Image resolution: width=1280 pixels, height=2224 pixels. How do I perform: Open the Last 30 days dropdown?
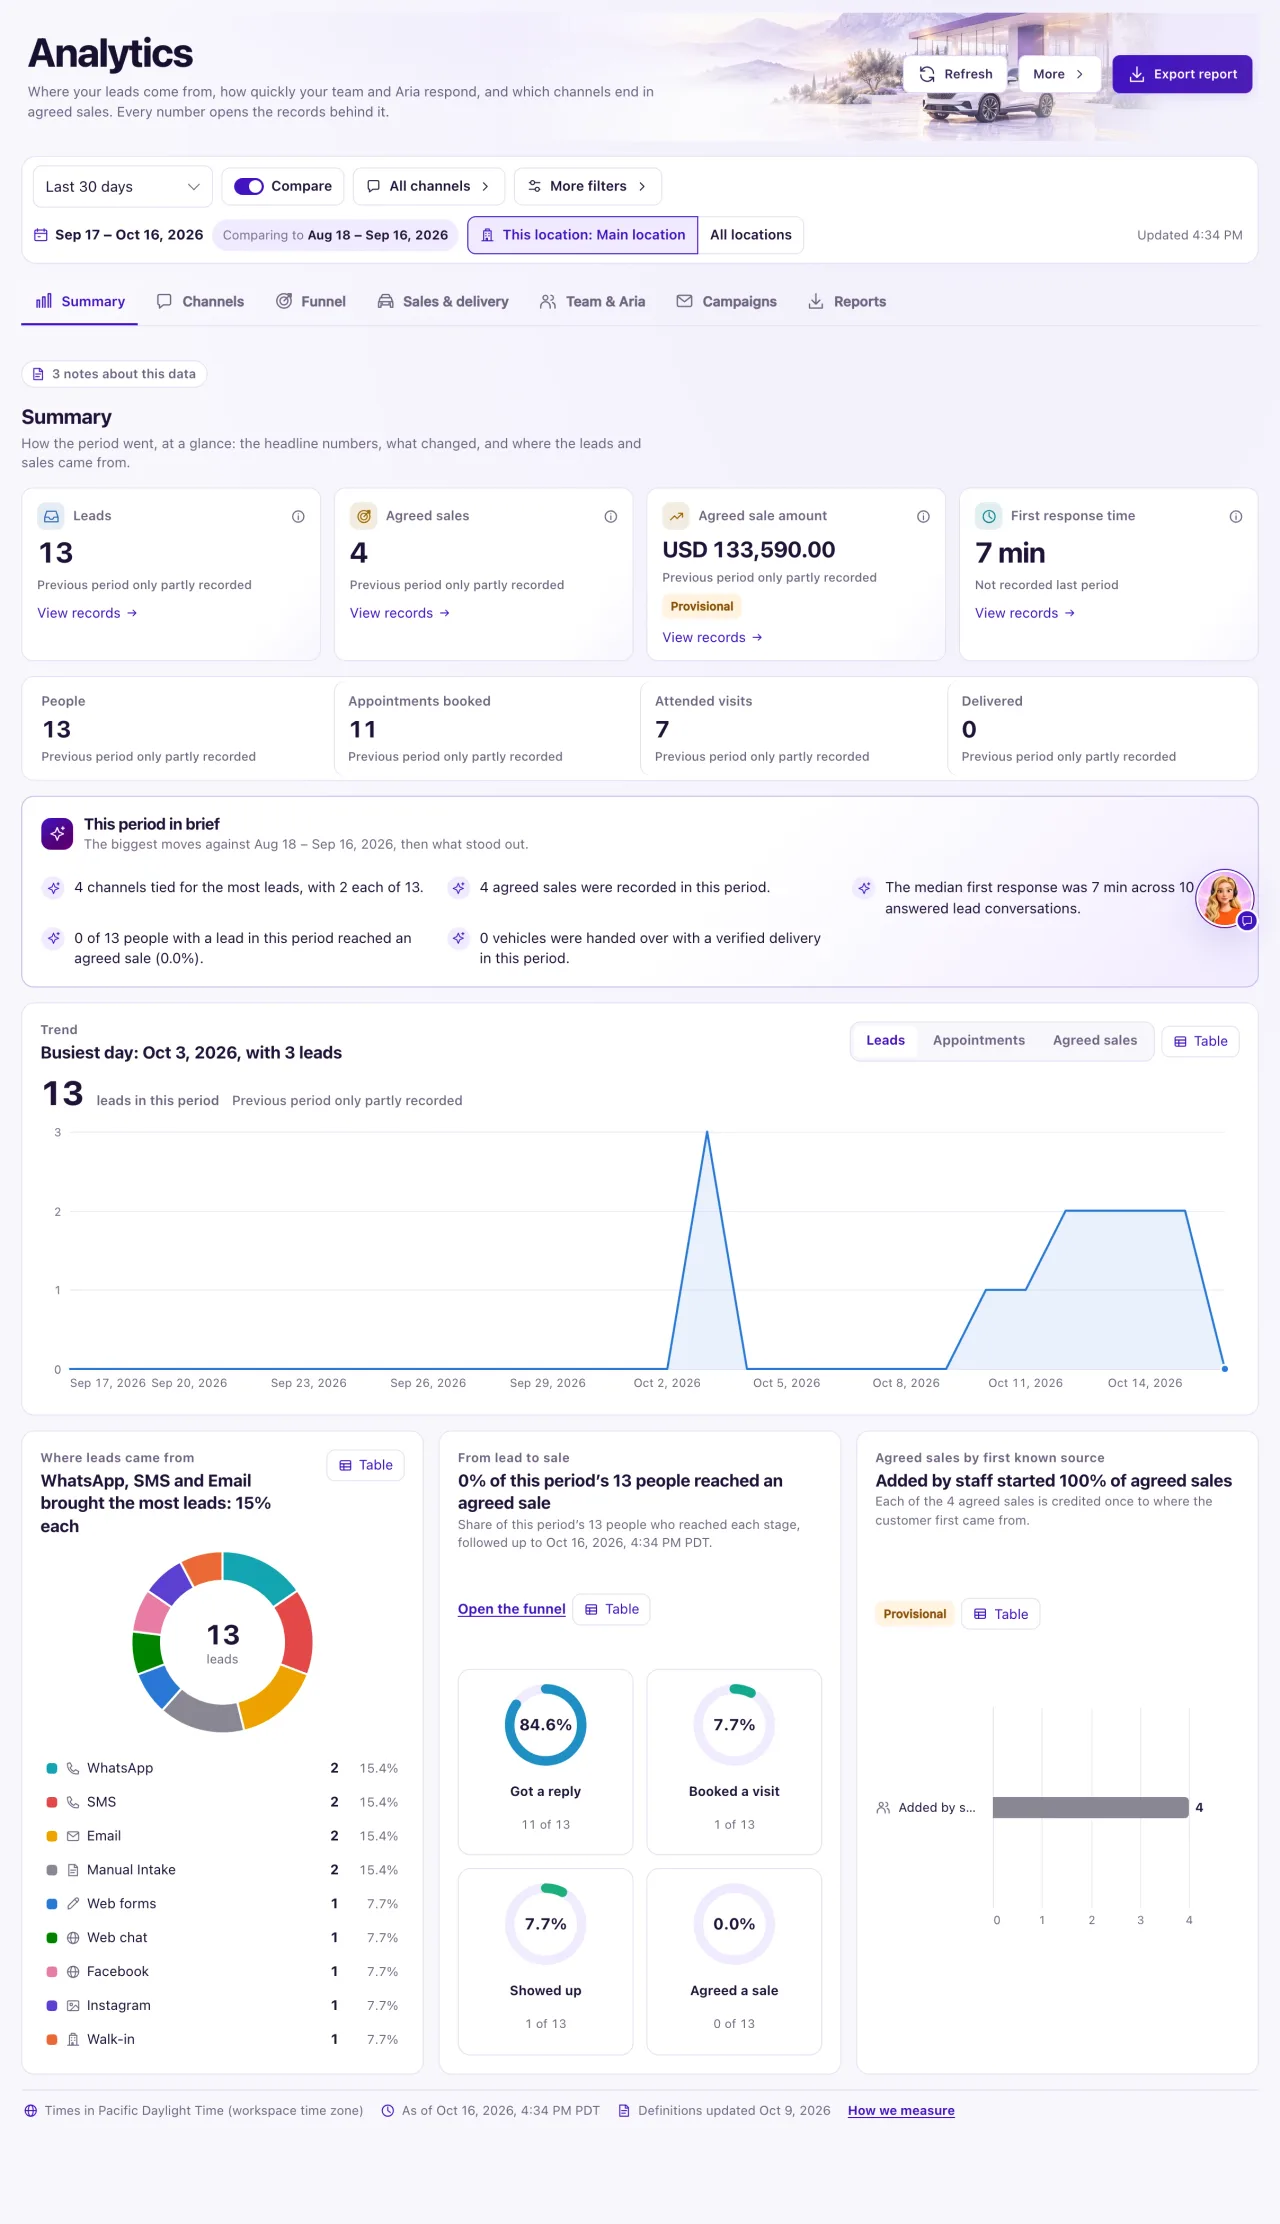[x=122, y=187]
